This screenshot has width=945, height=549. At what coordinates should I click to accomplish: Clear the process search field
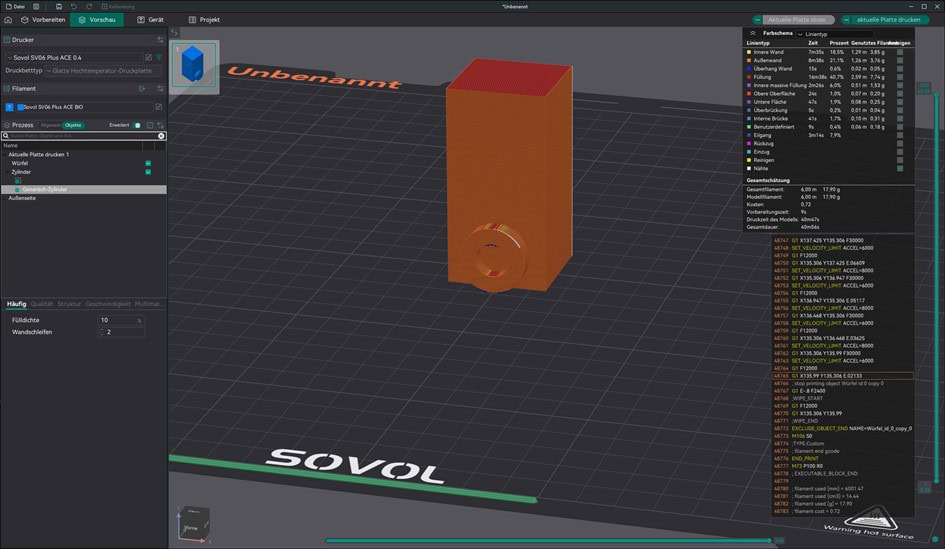[x=161, y=135]
